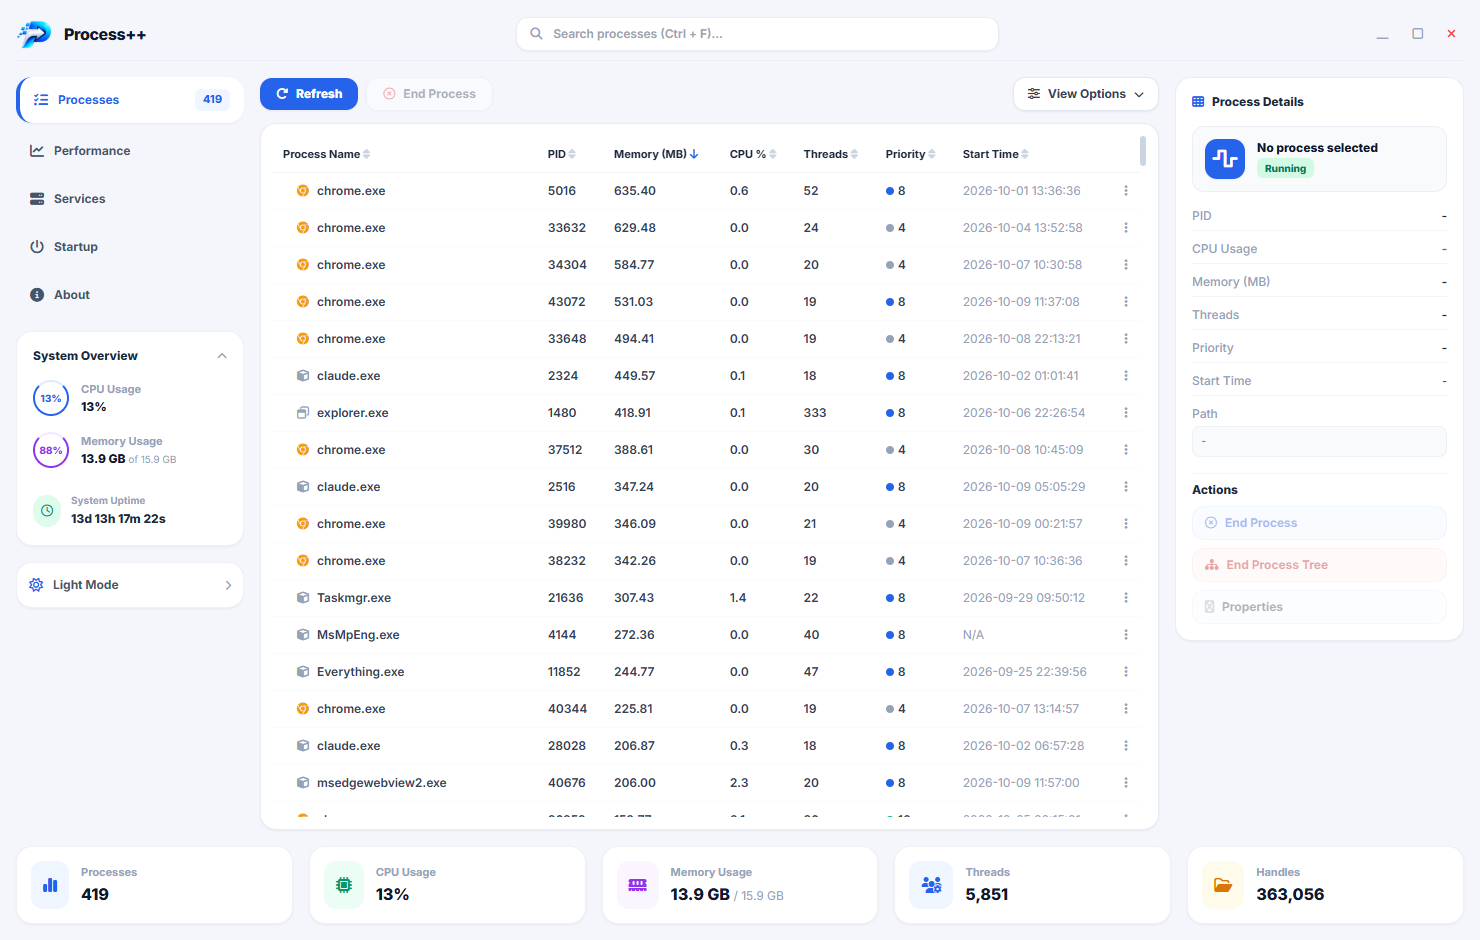Click the CPU Usage 13% ring gauge

pos(51,398)
